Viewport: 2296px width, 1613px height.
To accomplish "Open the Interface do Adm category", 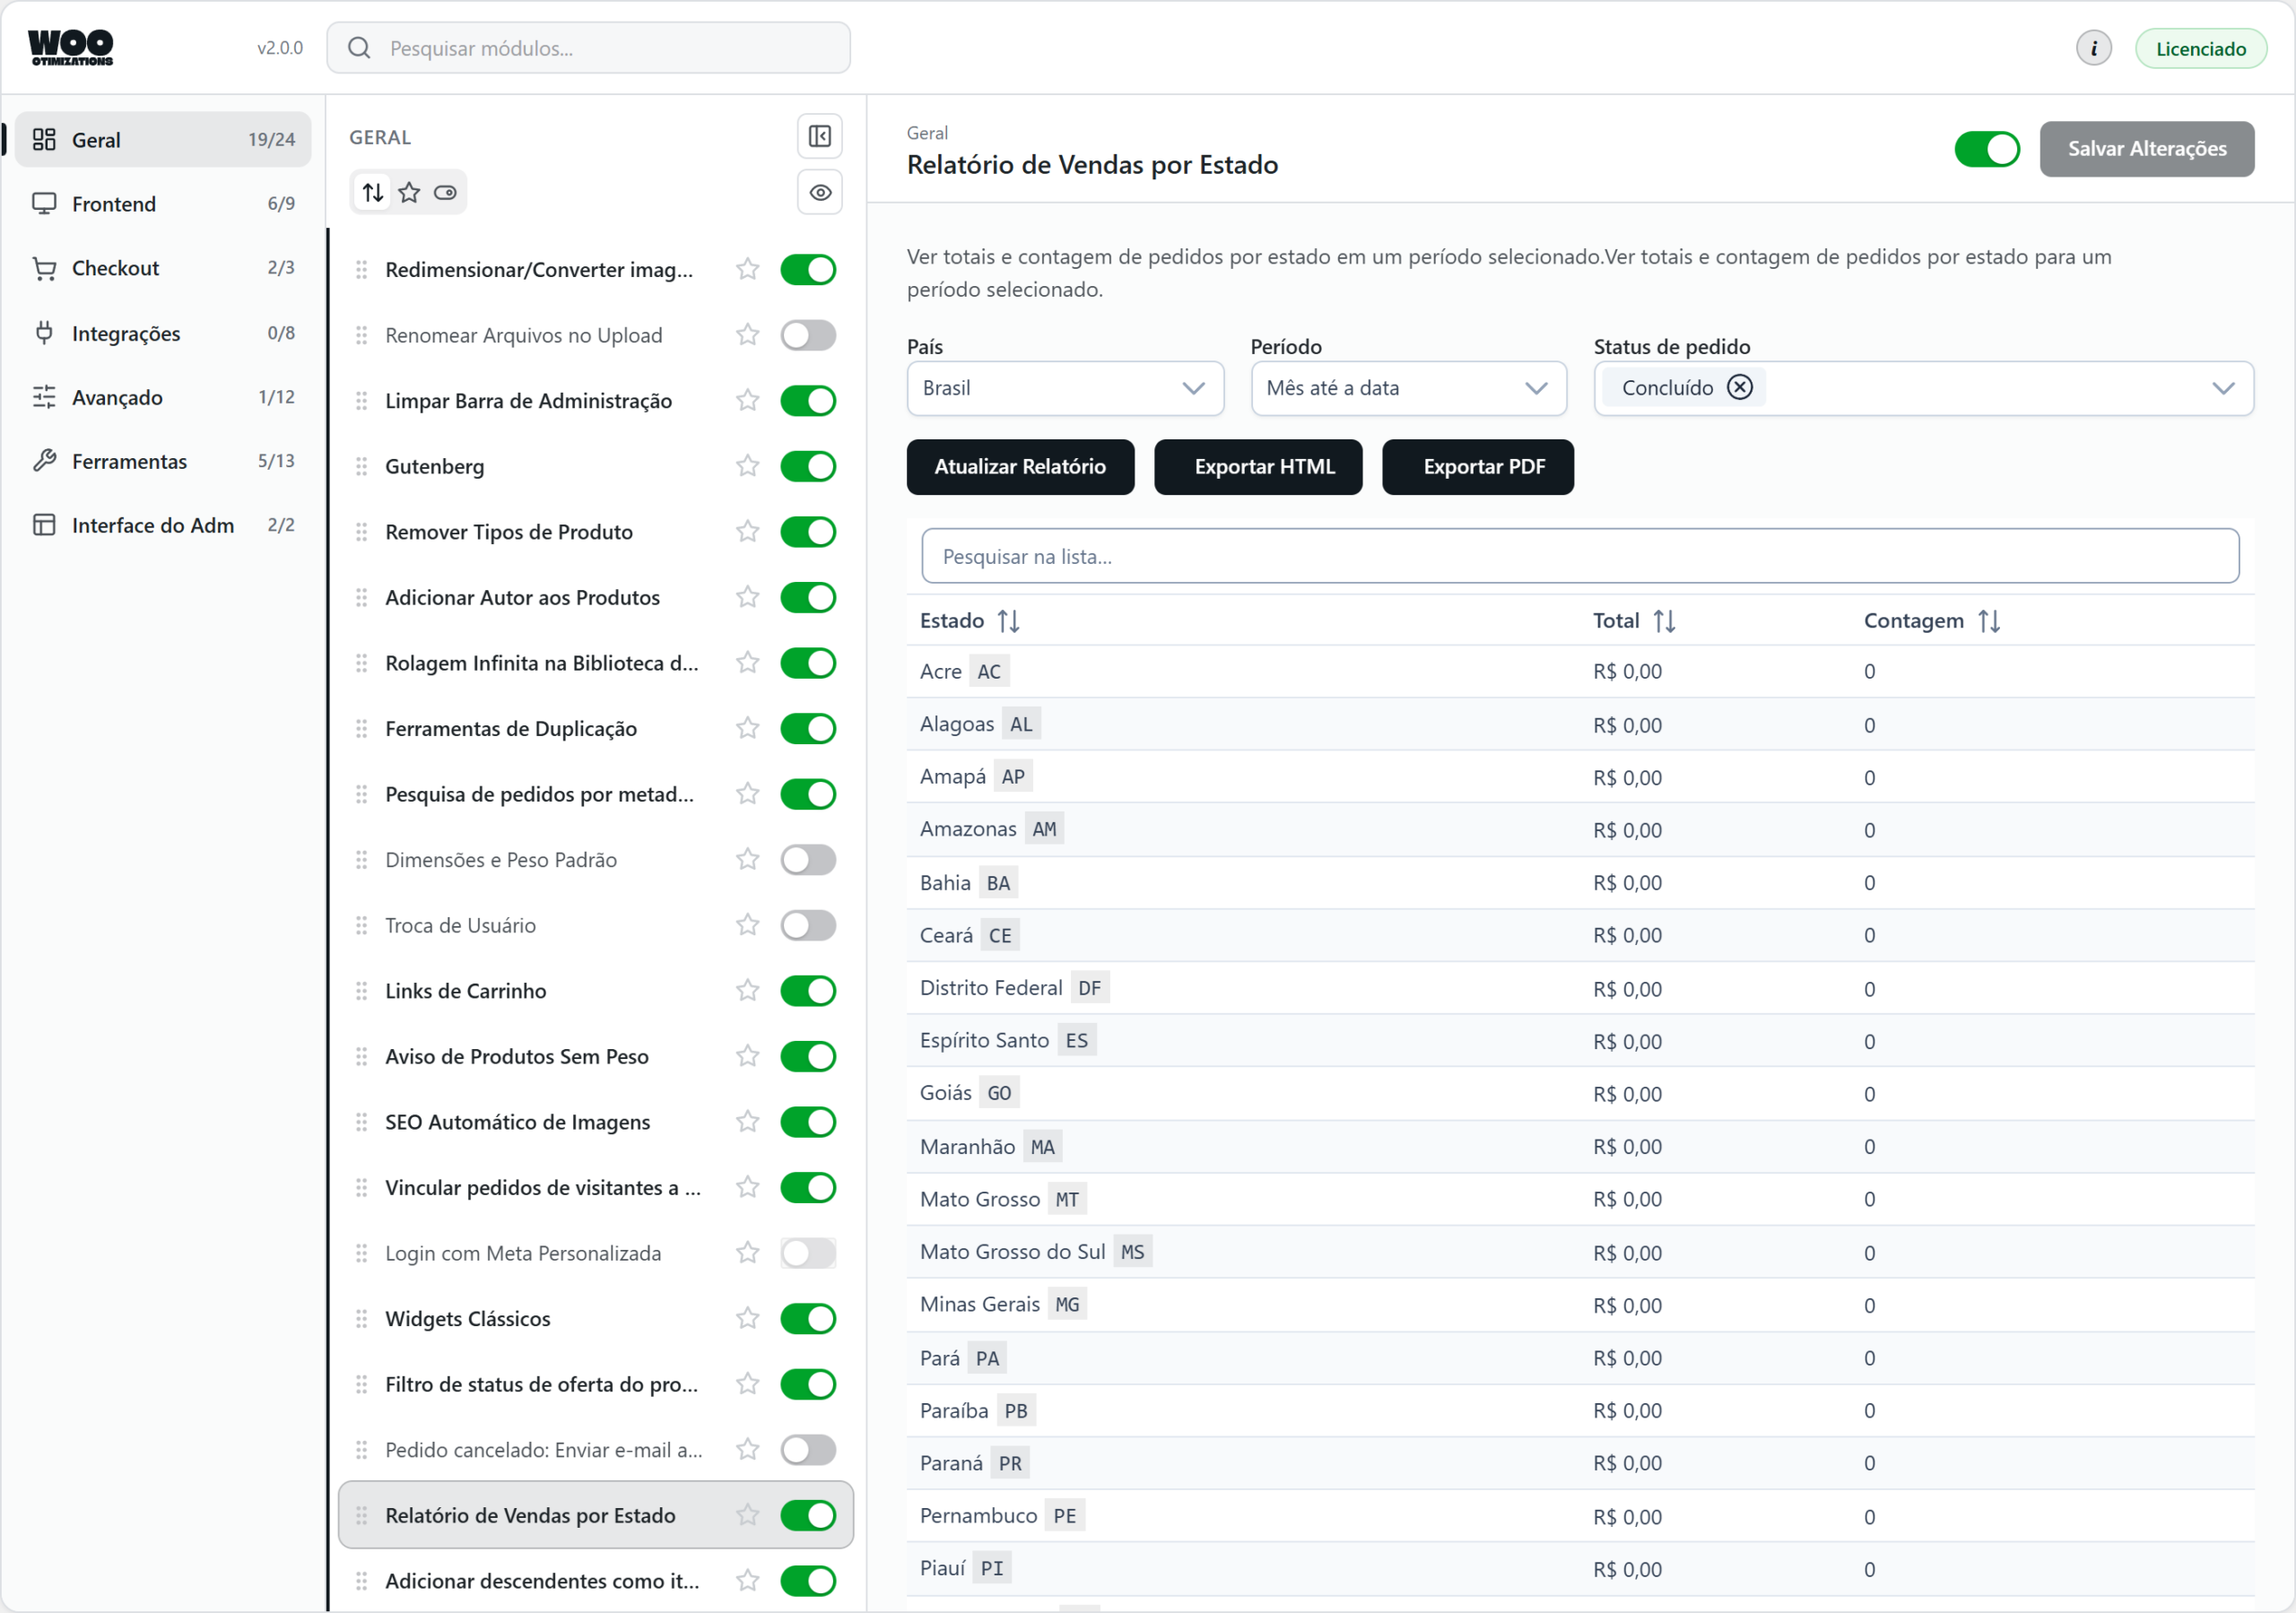I will pos(163,525).
